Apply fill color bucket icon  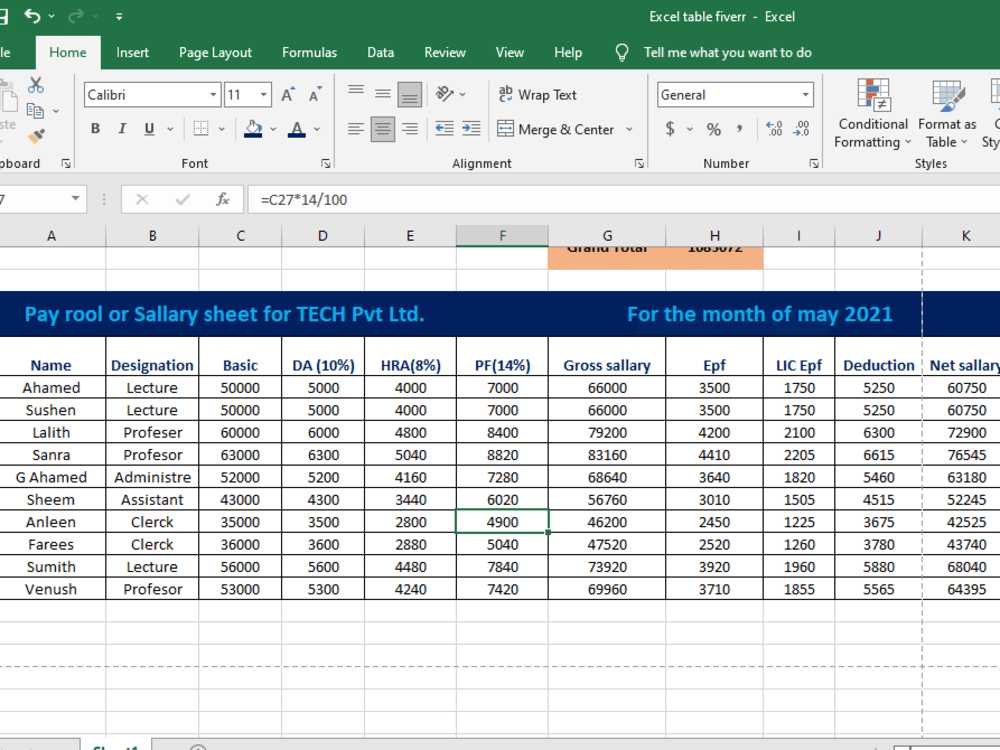pyautogui.click(x=253, y=129)
